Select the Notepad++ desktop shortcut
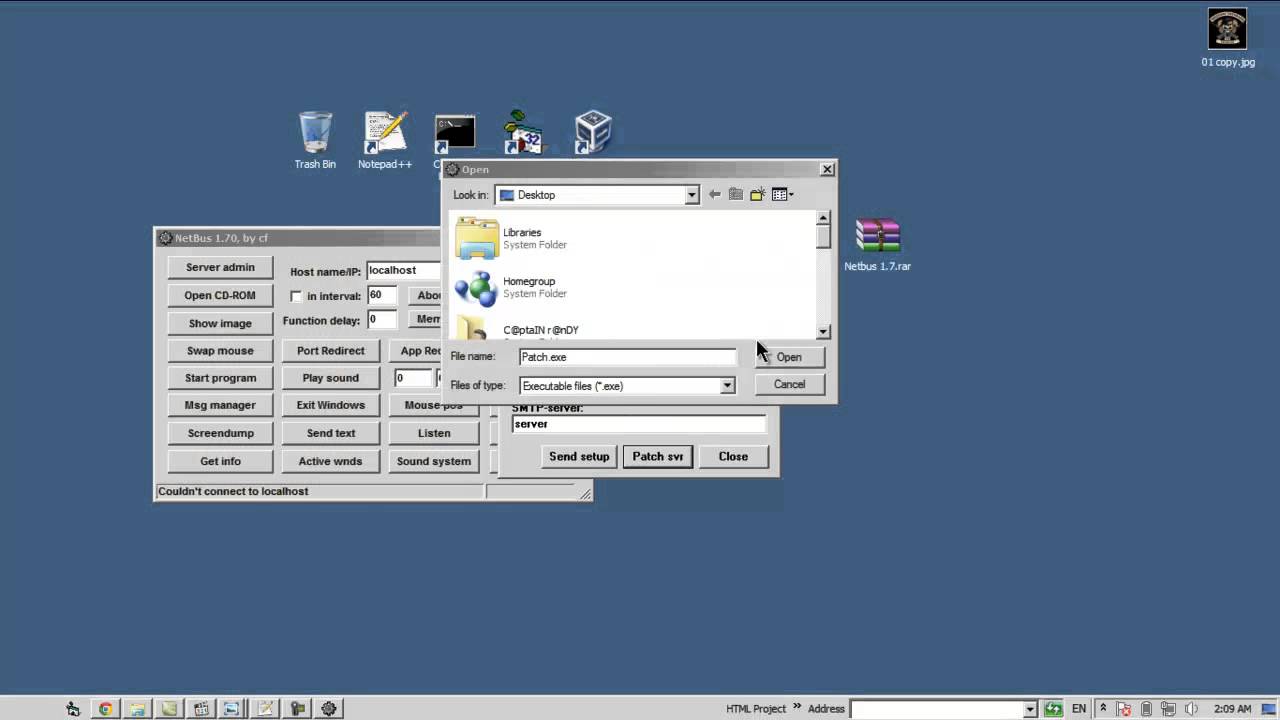The width and height of the screenshot is (1280, 720). 385,140
